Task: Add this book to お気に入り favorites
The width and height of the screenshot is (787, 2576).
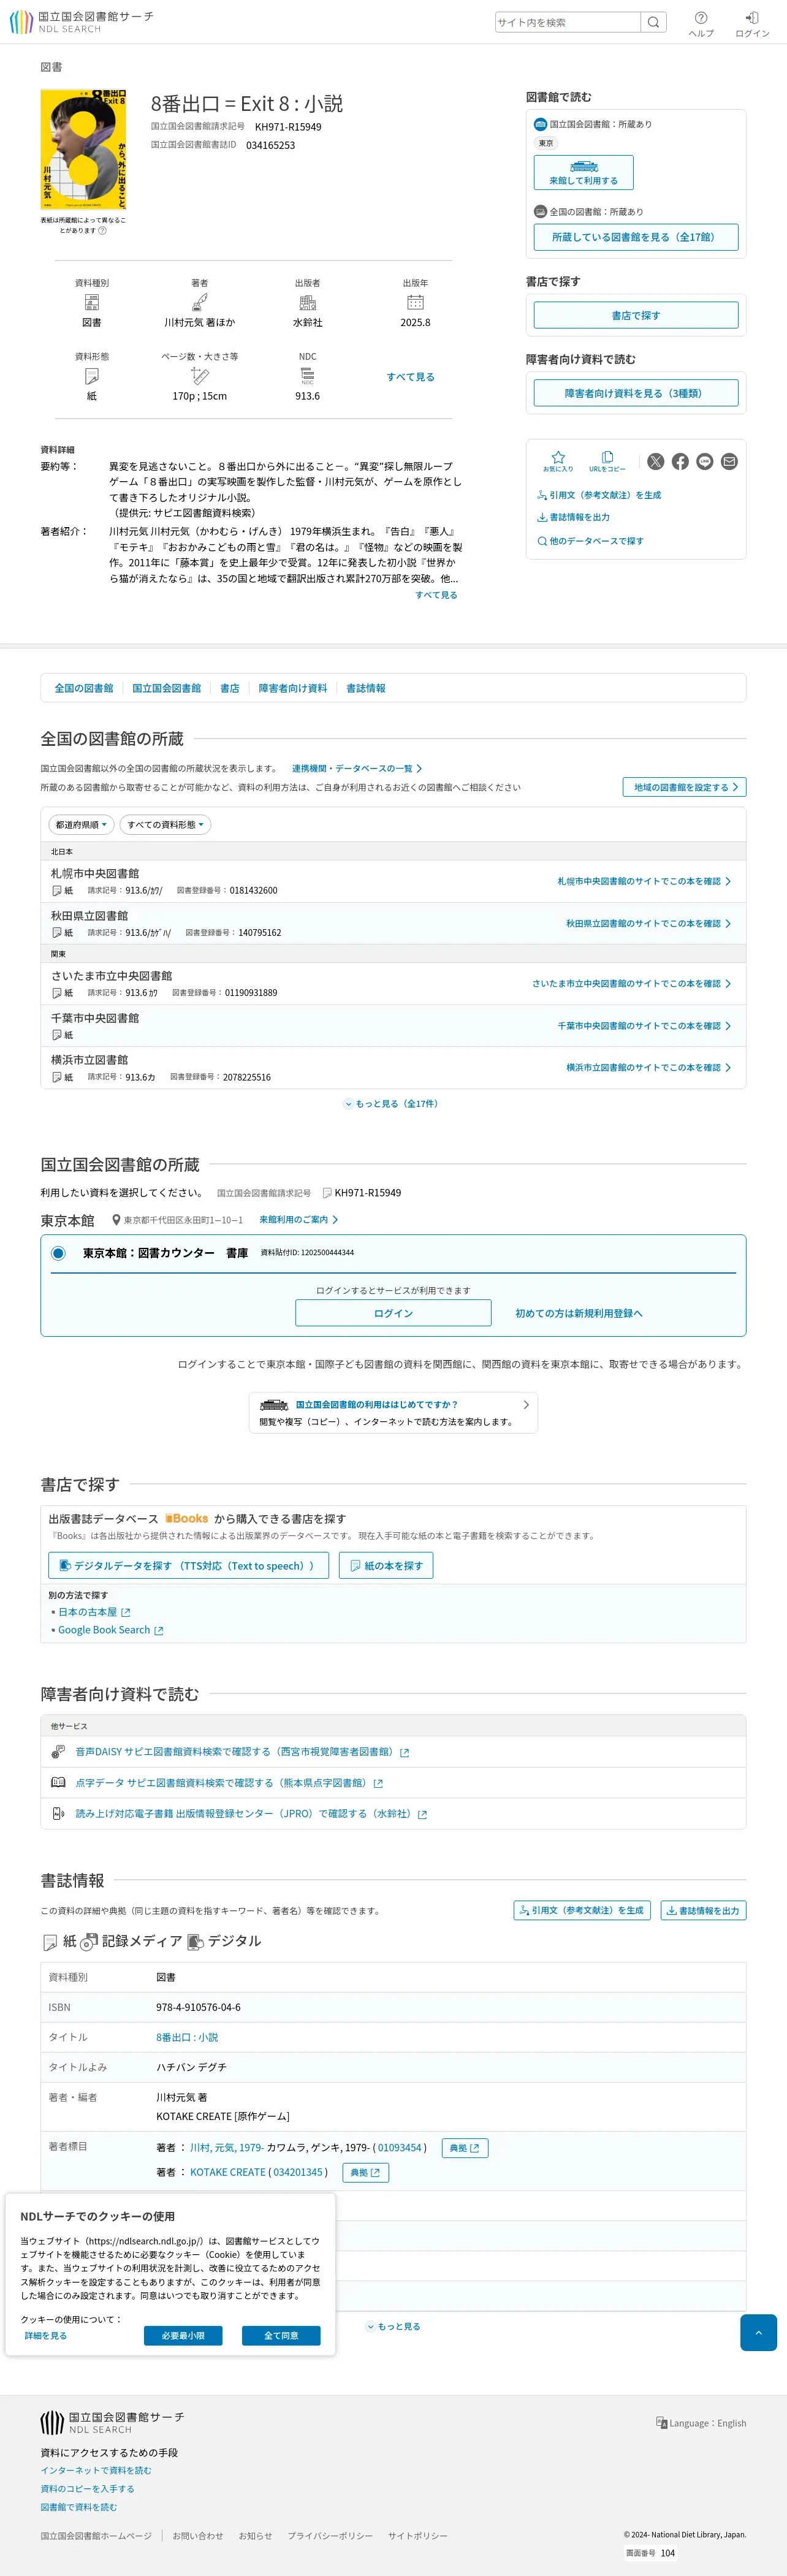Action: (x=558, y=461)
